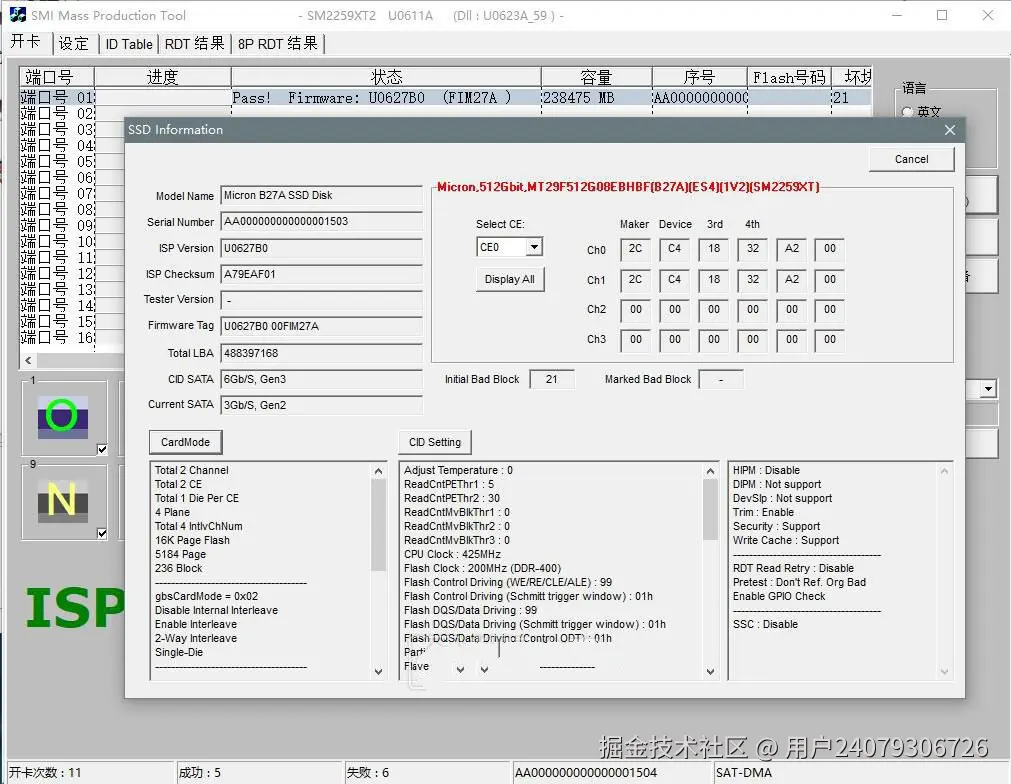
Task: Open the ID Table tab
Action: coord(129,44)
